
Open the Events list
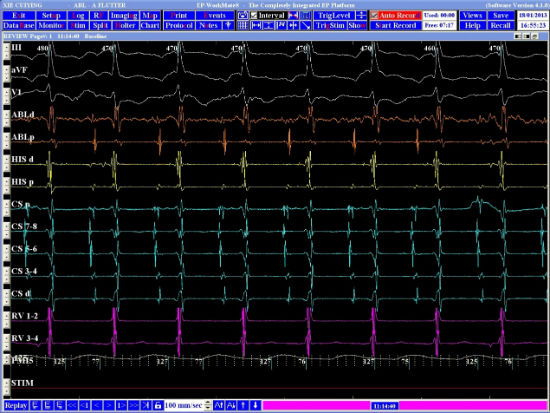coord(214,15)
